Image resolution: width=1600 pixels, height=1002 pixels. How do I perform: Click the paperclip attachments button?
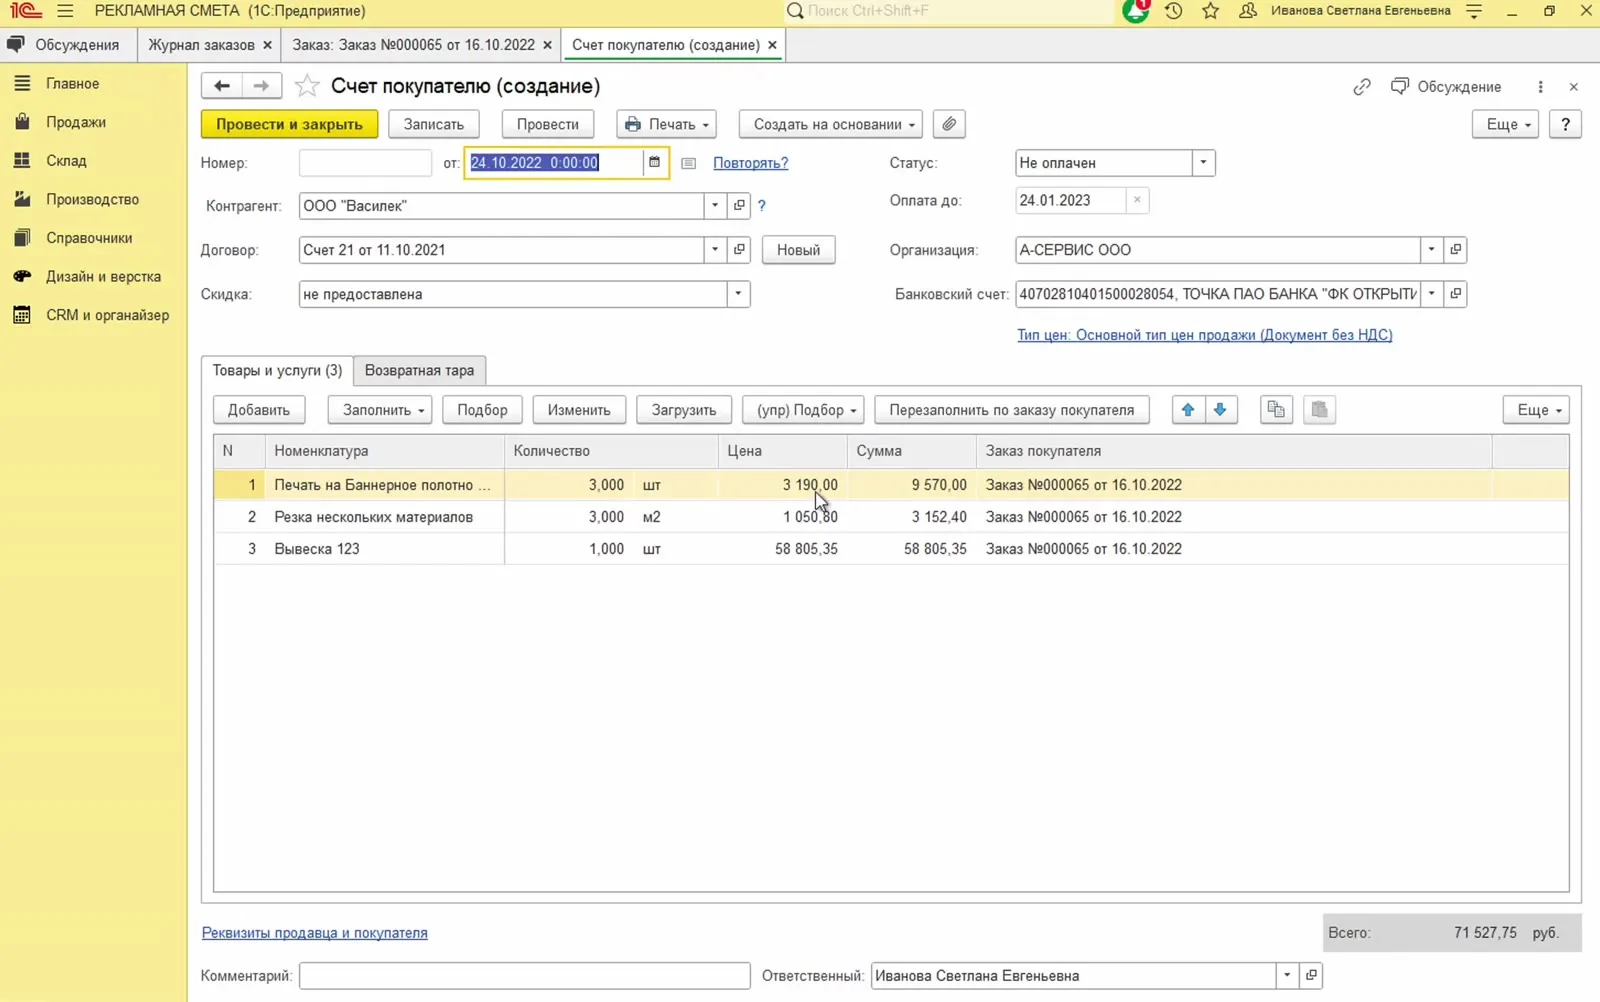[949, 124]
